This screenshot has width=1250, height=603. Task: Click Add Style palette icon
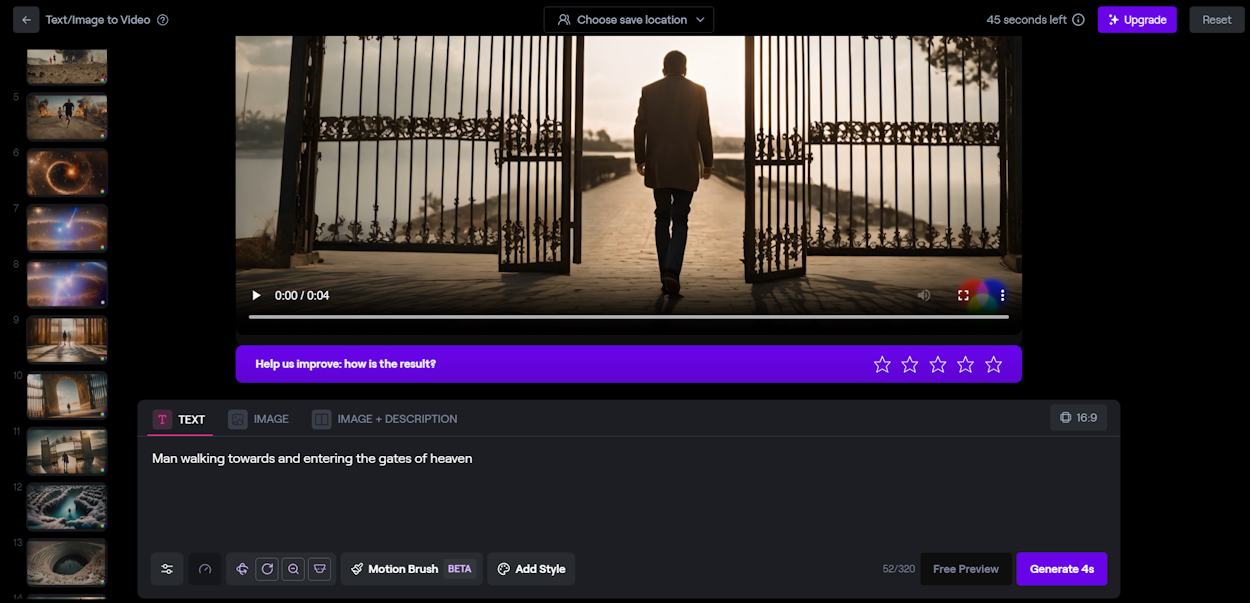[503, 569]
